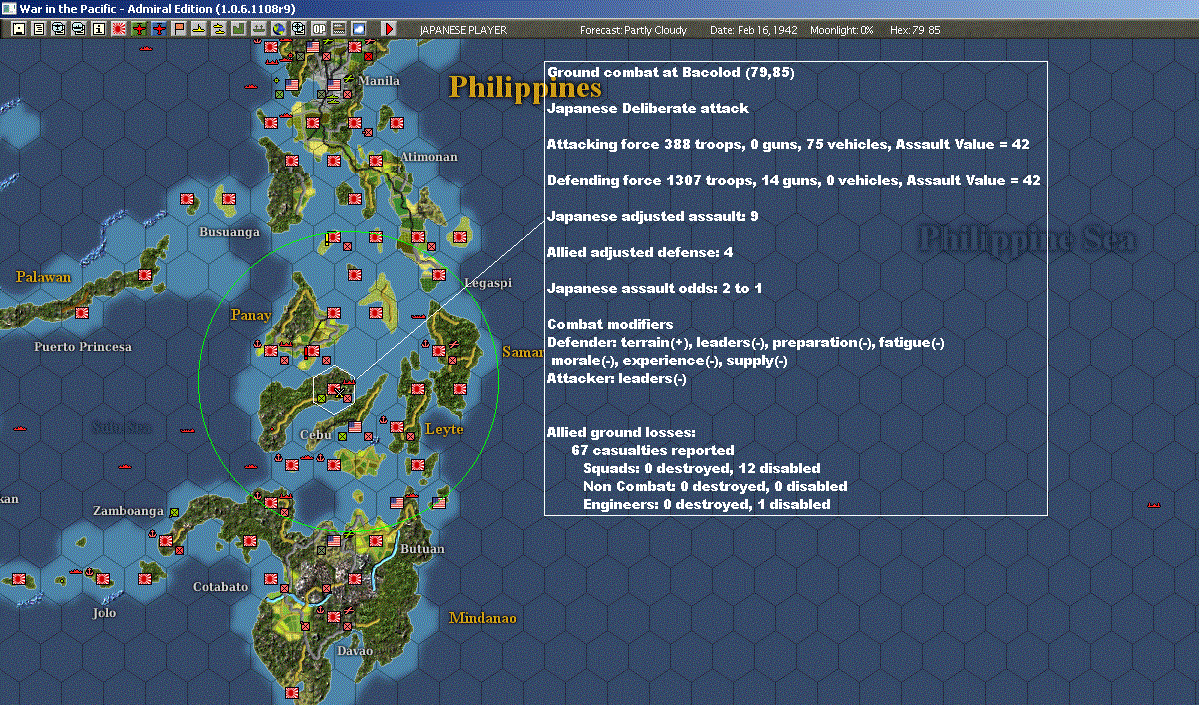Open the green land chart toolbar icon
Image resolution: width=1199 pixels, height=705 pixels.
click(238, 29)
